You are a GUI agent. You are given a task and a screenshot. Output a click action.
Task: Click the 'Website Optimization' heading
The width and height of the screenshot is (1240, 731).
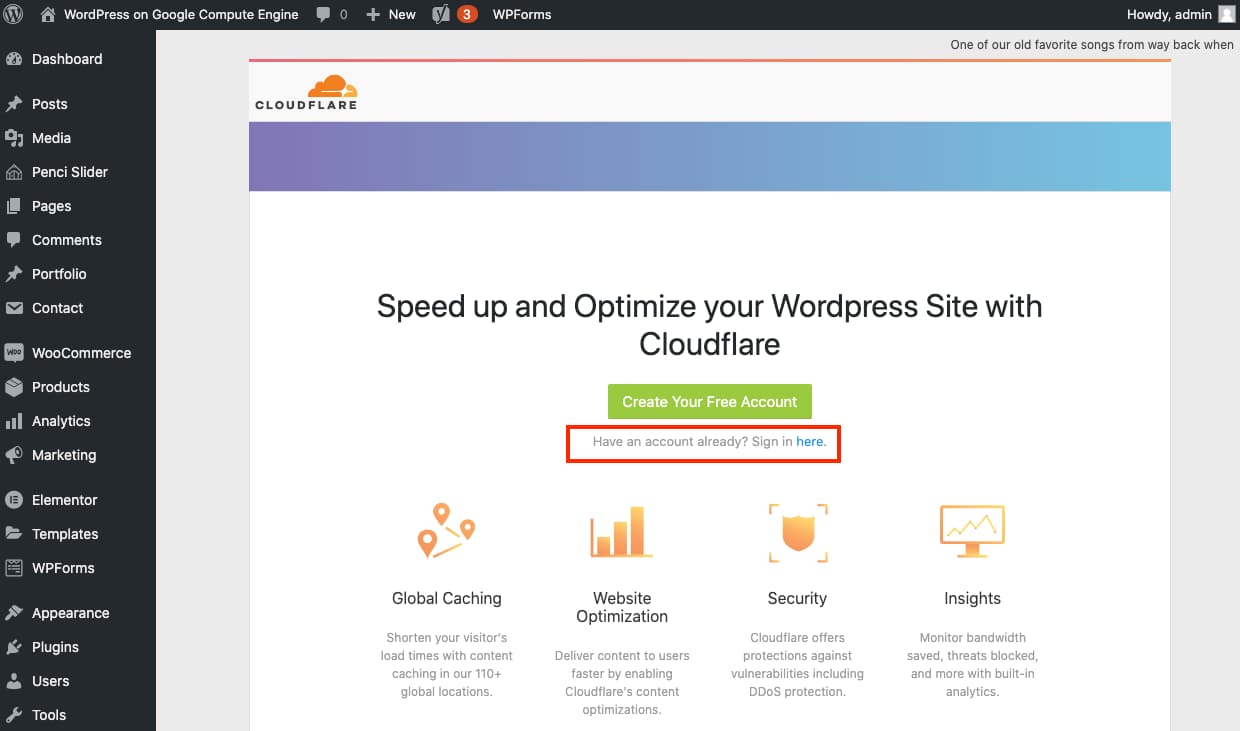point(622,607)
